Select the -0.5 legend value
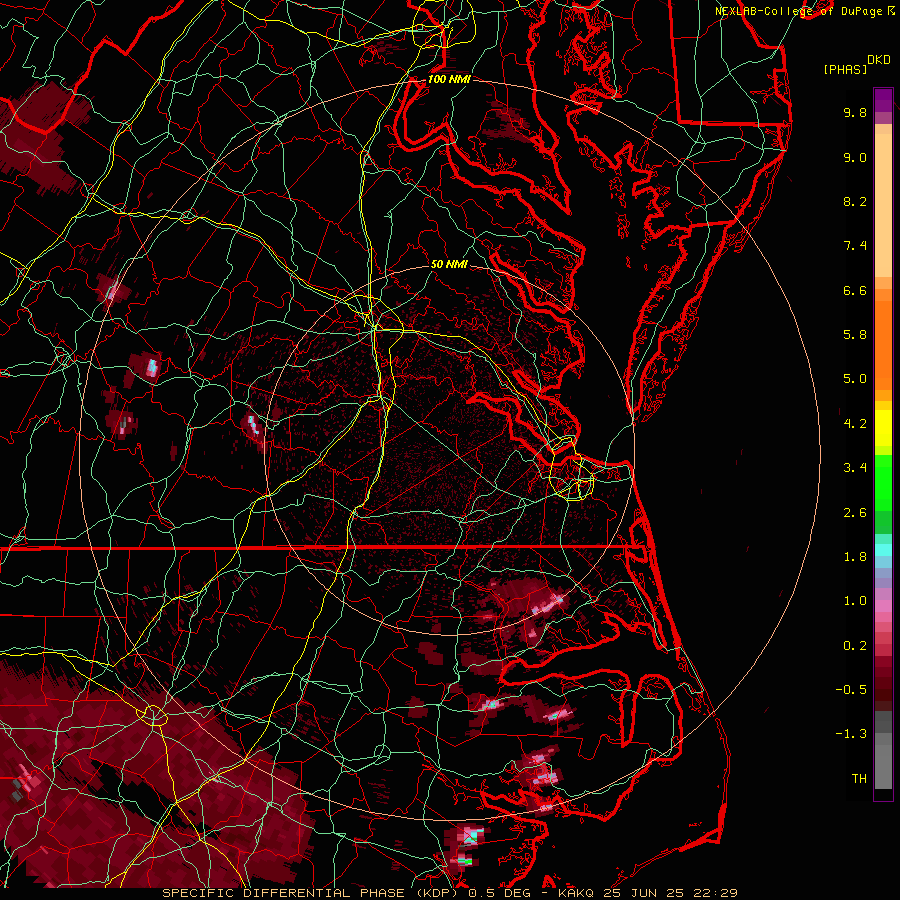Viewport: 900px width, 900px height. coord(851,690)
